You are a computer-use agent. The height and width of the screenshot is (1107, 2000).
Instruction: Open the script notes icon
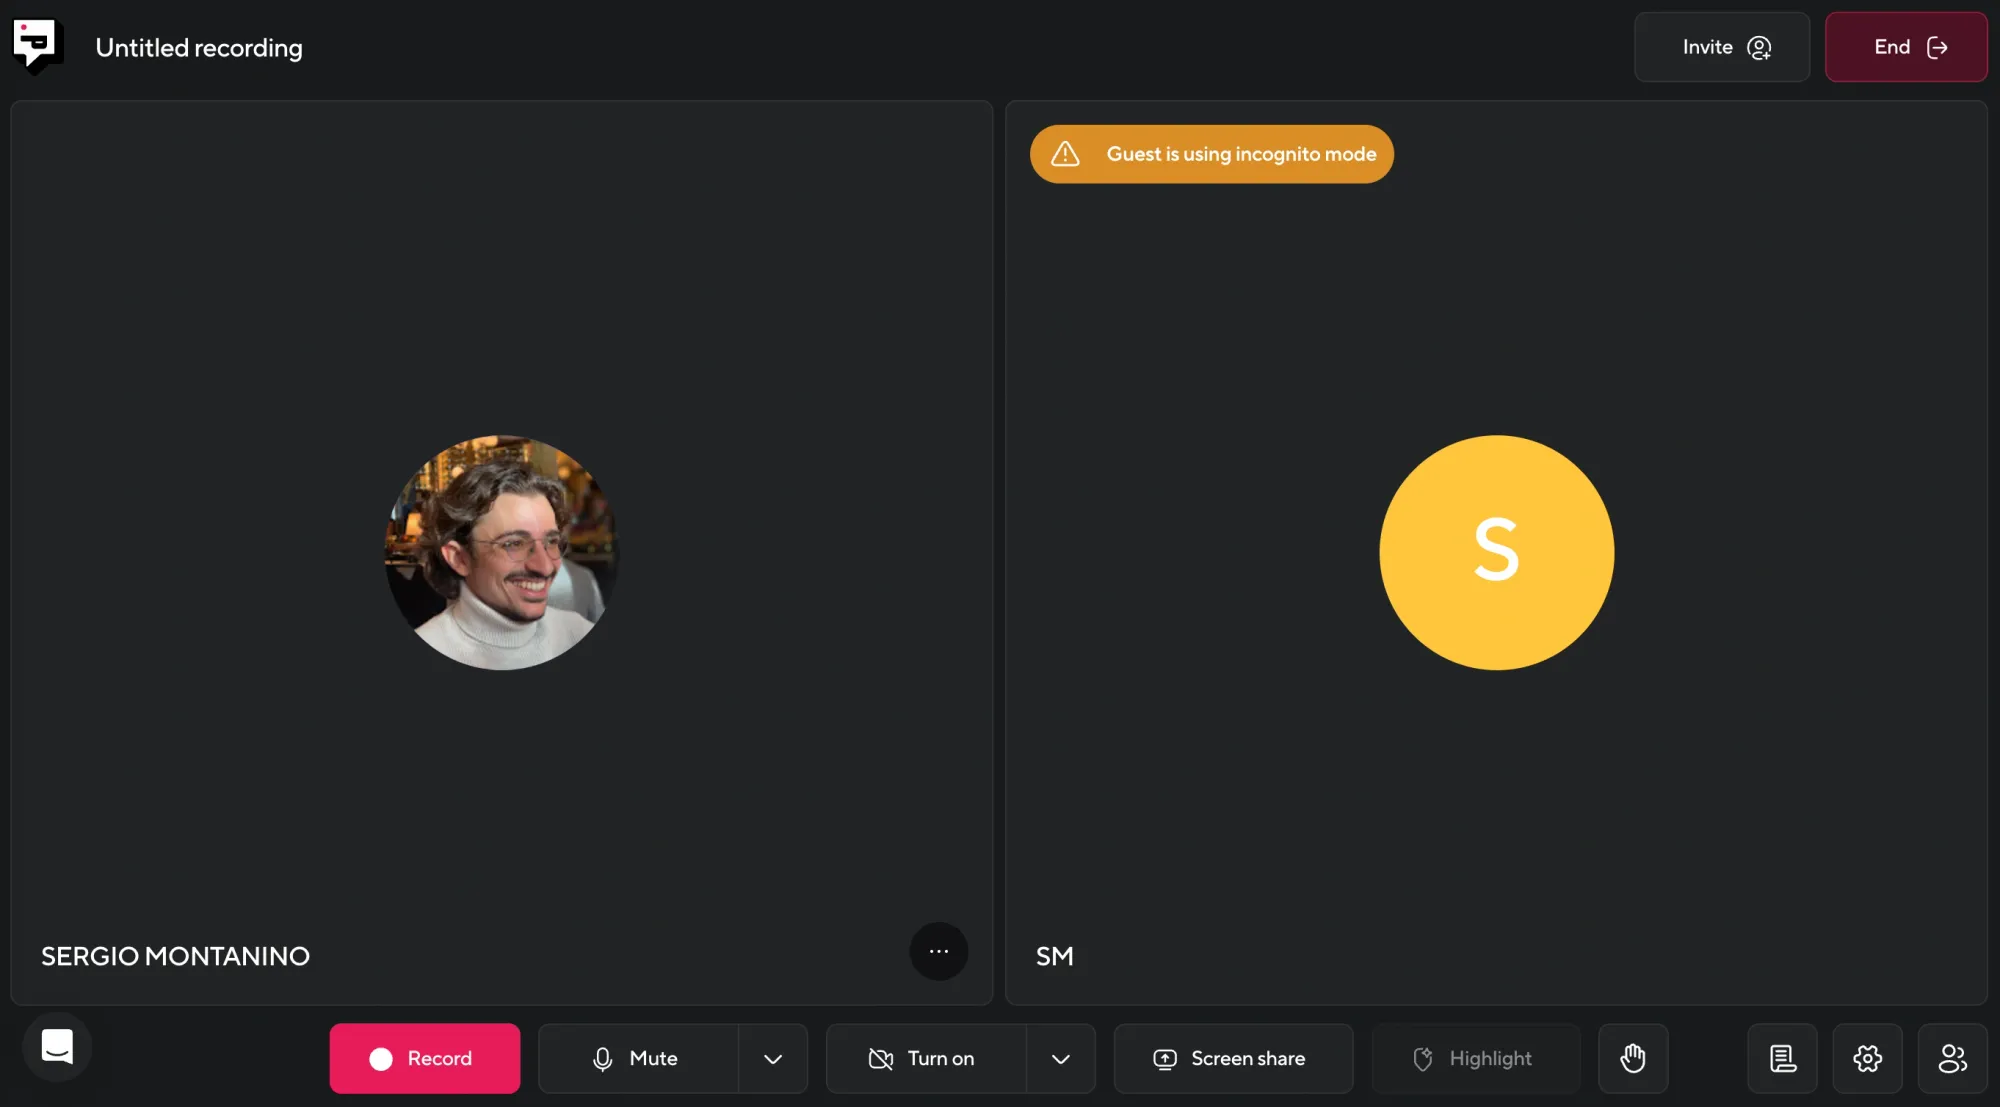1782,1058
